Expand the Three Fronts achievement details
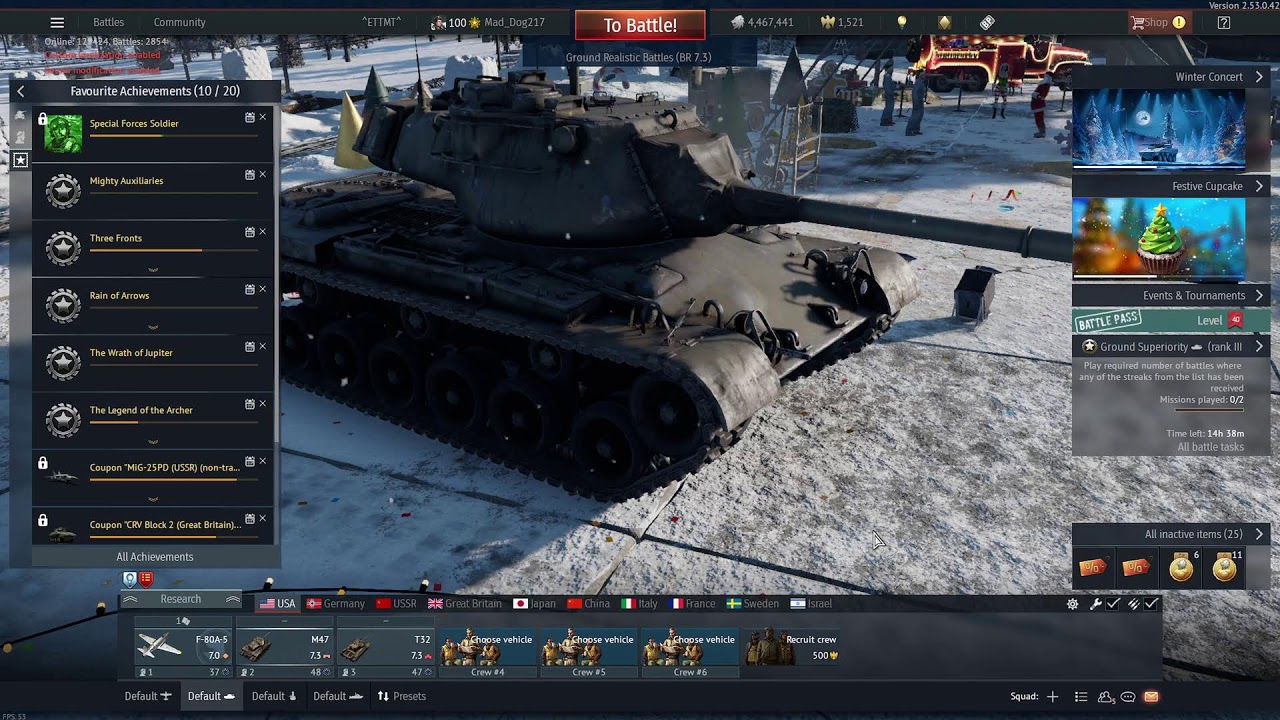This screenshot has height=720, width=1280. [x=153, y=270]
